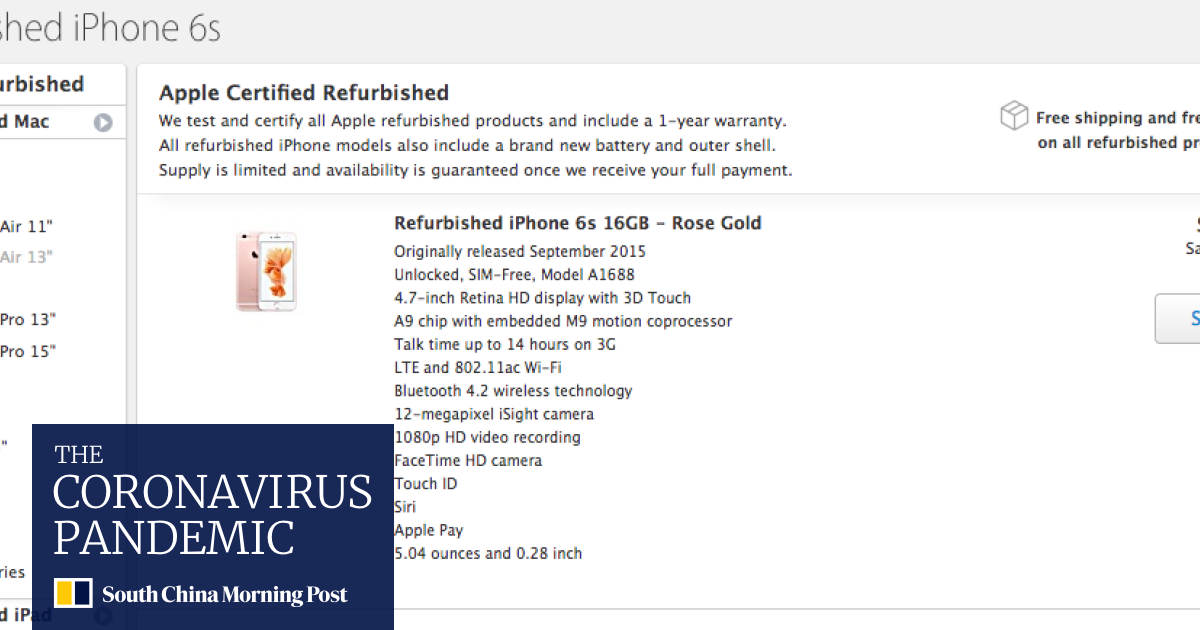Open the accessories link in sidebar
This screenshot has height=630, width=1200.
coord(12,572)
